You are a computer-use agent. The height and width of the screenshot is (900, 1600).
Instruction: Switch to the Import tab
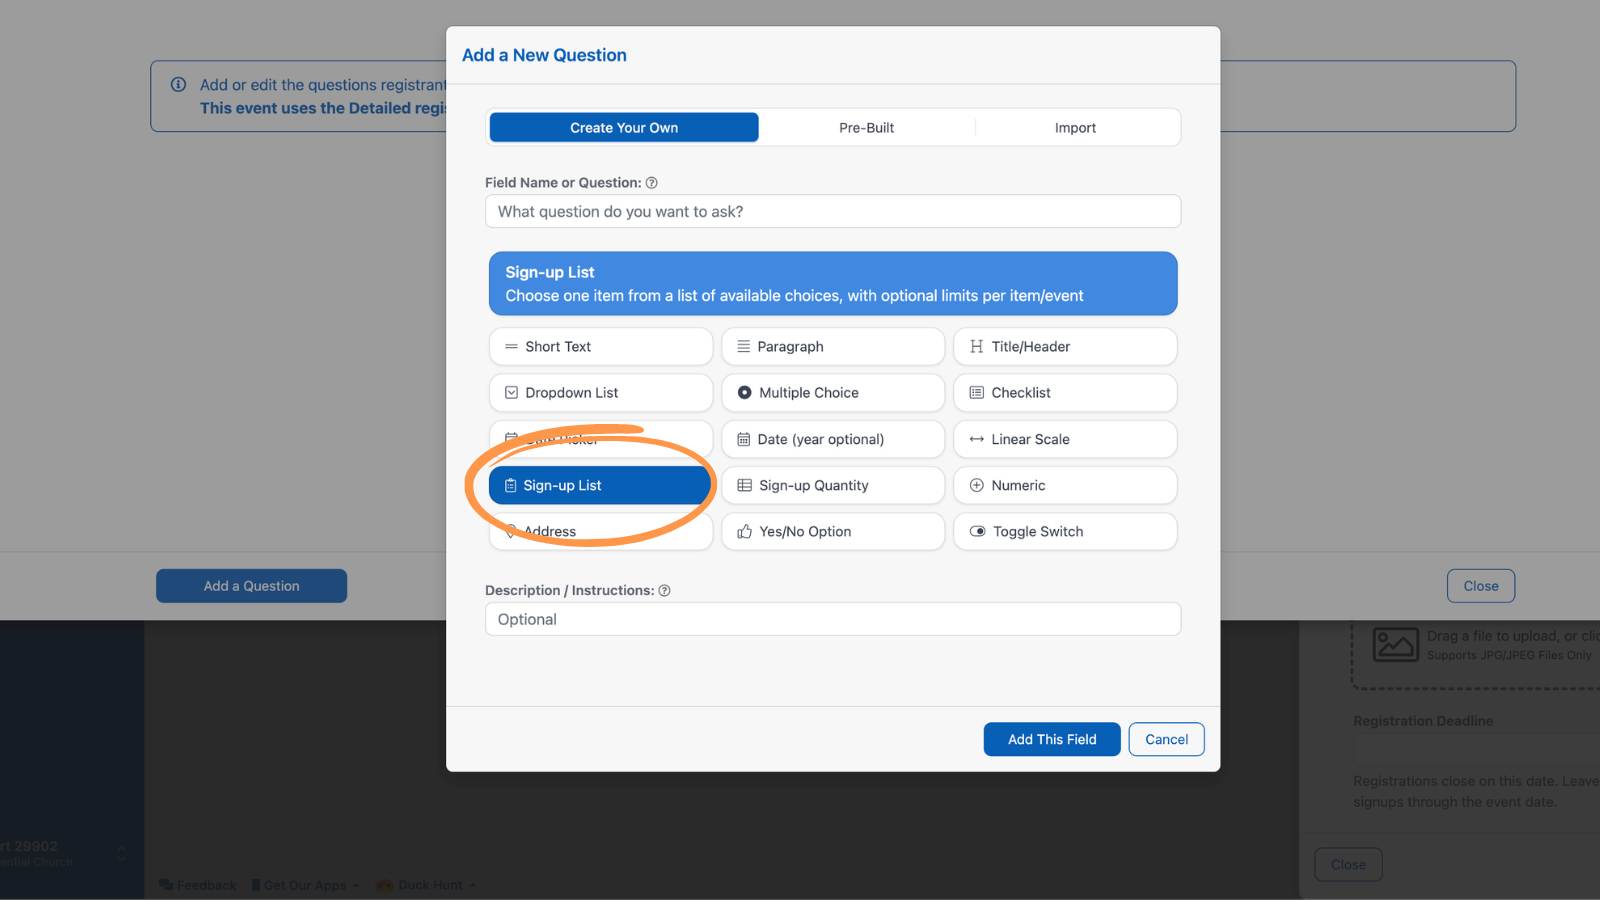click(x=1075, y=128)
